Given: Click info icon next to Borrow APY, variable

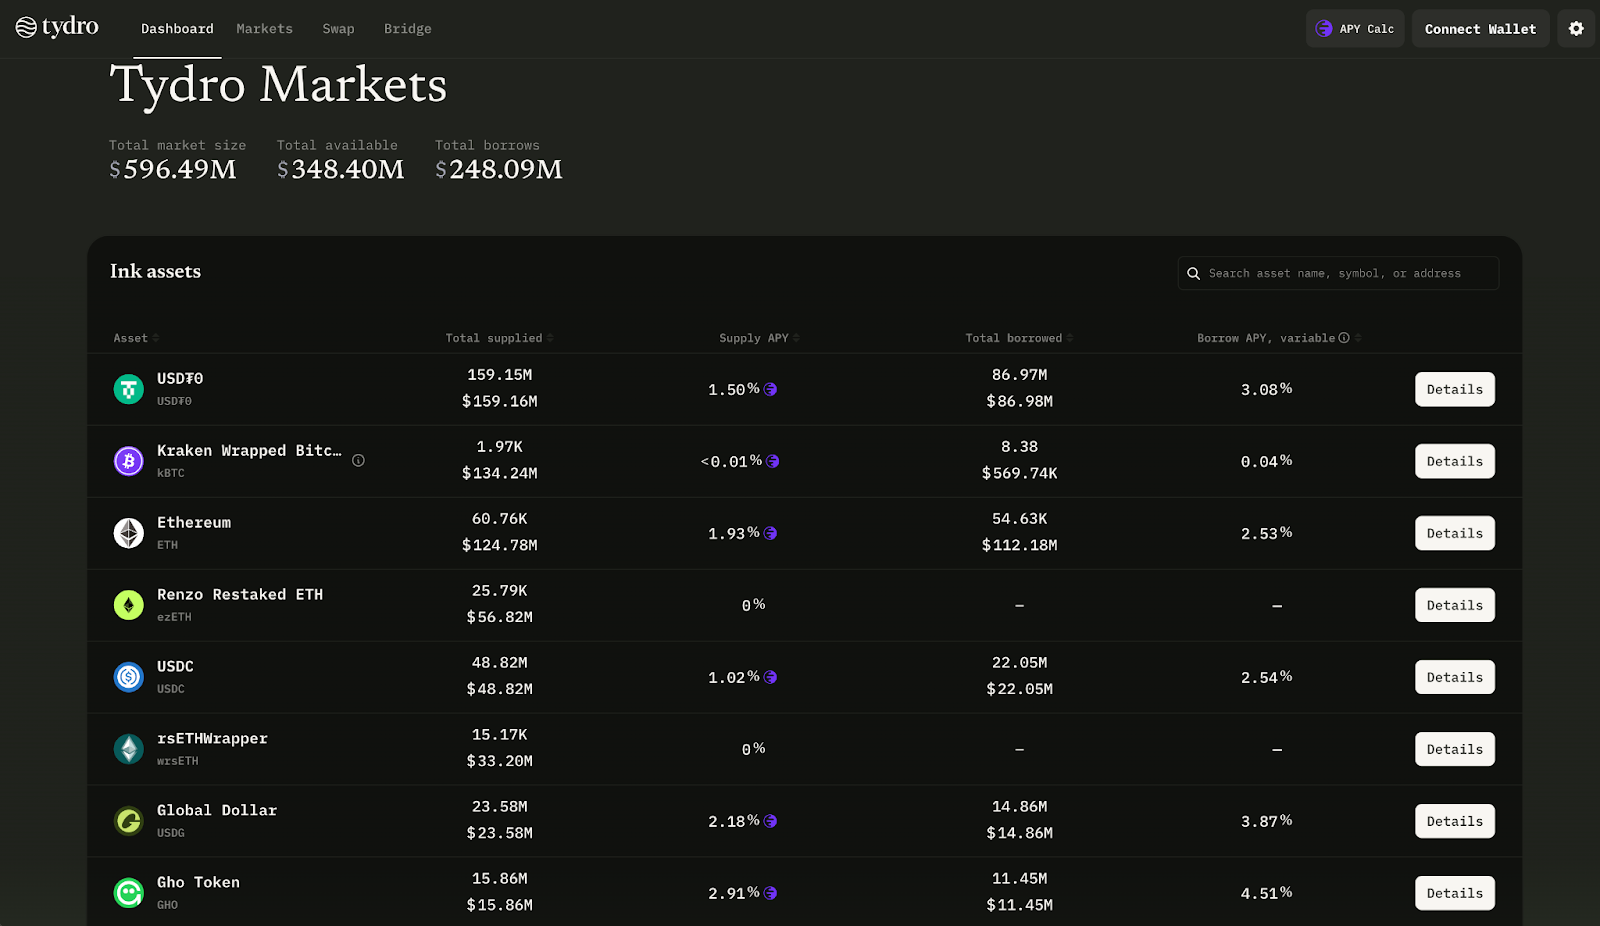Looking at the screenshot, I should [x=1344, y=338].
